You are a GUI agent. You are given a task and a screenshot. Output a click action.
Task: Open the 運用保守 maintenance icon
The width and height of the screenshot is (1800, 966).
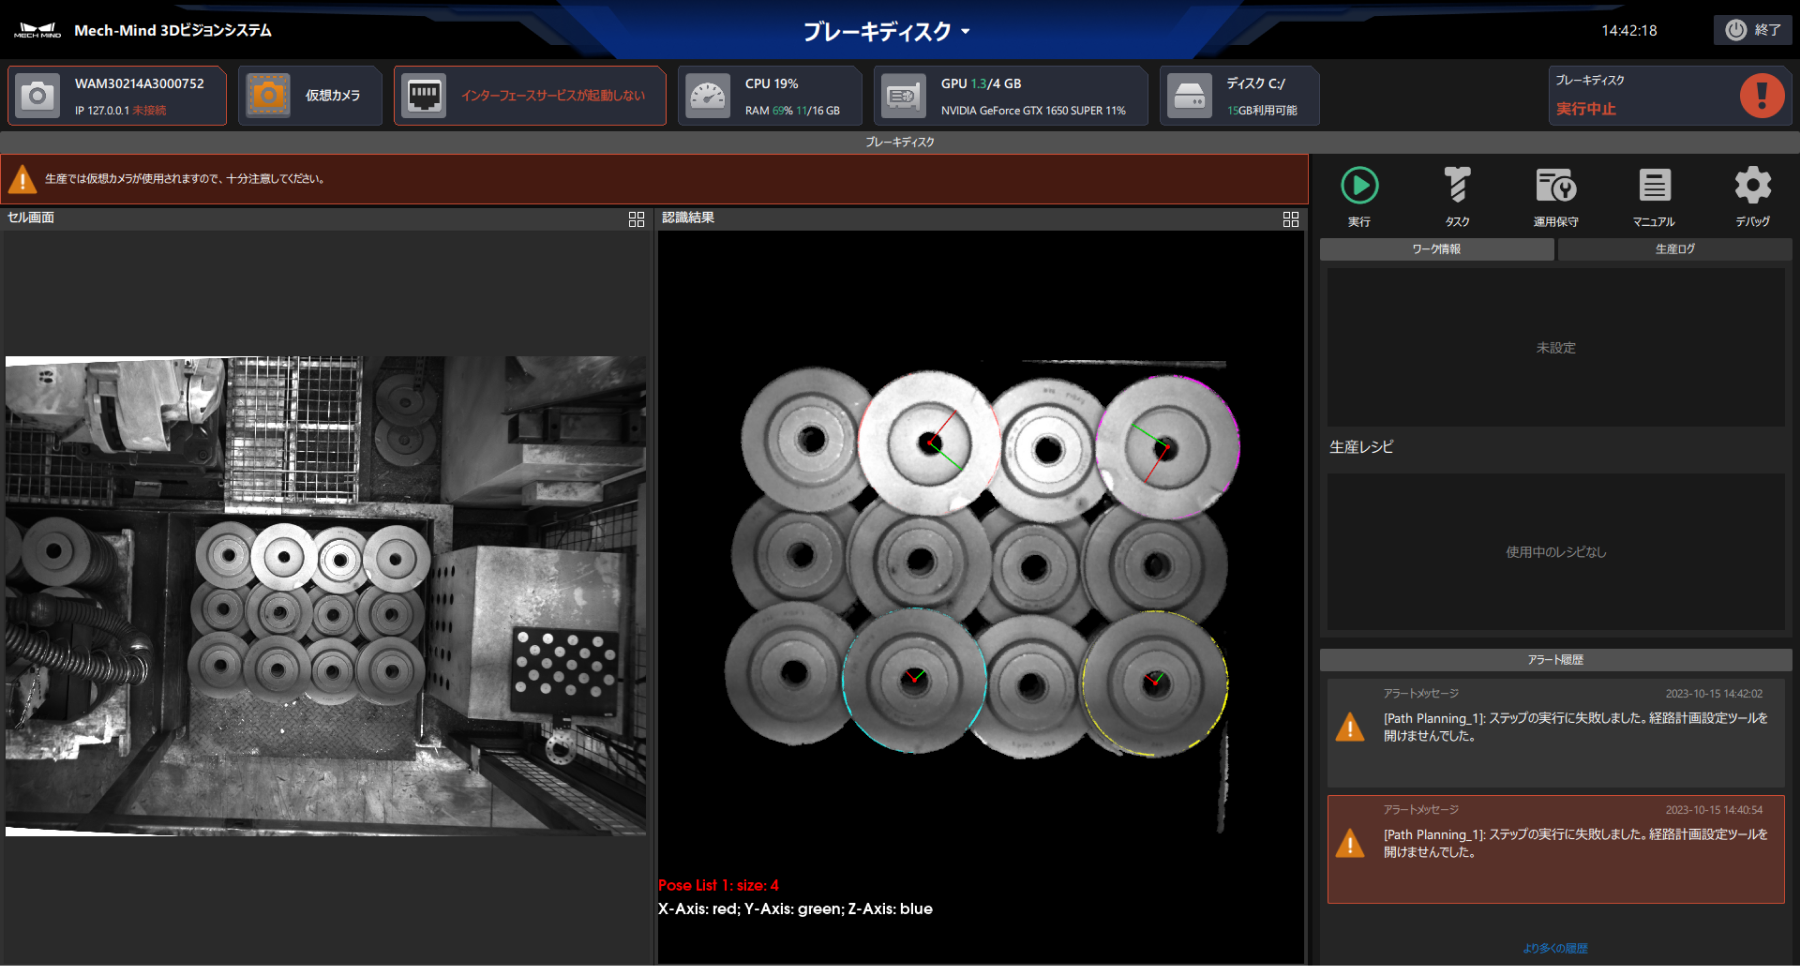(1556, 186)
